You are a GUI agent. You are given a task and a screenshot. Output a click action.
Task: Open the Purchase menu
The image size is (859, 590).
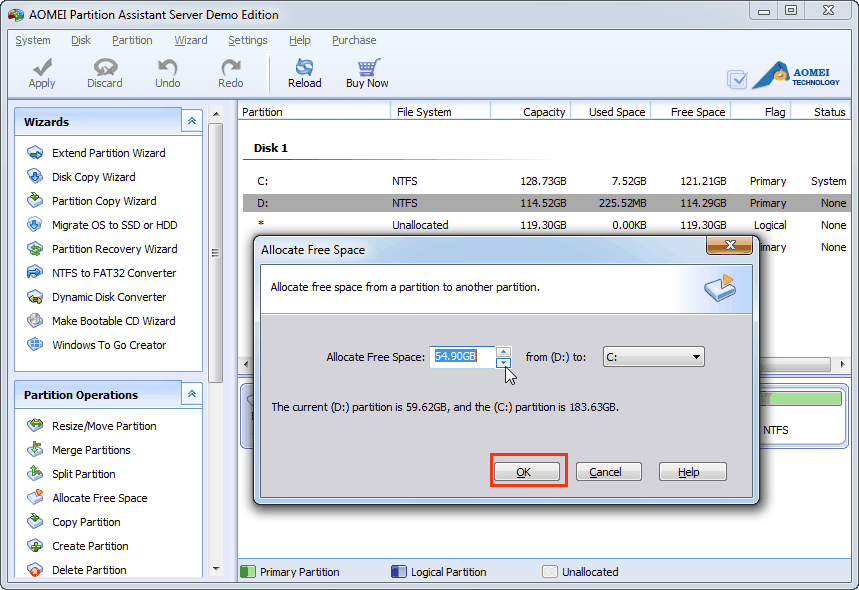coord(354,40)
